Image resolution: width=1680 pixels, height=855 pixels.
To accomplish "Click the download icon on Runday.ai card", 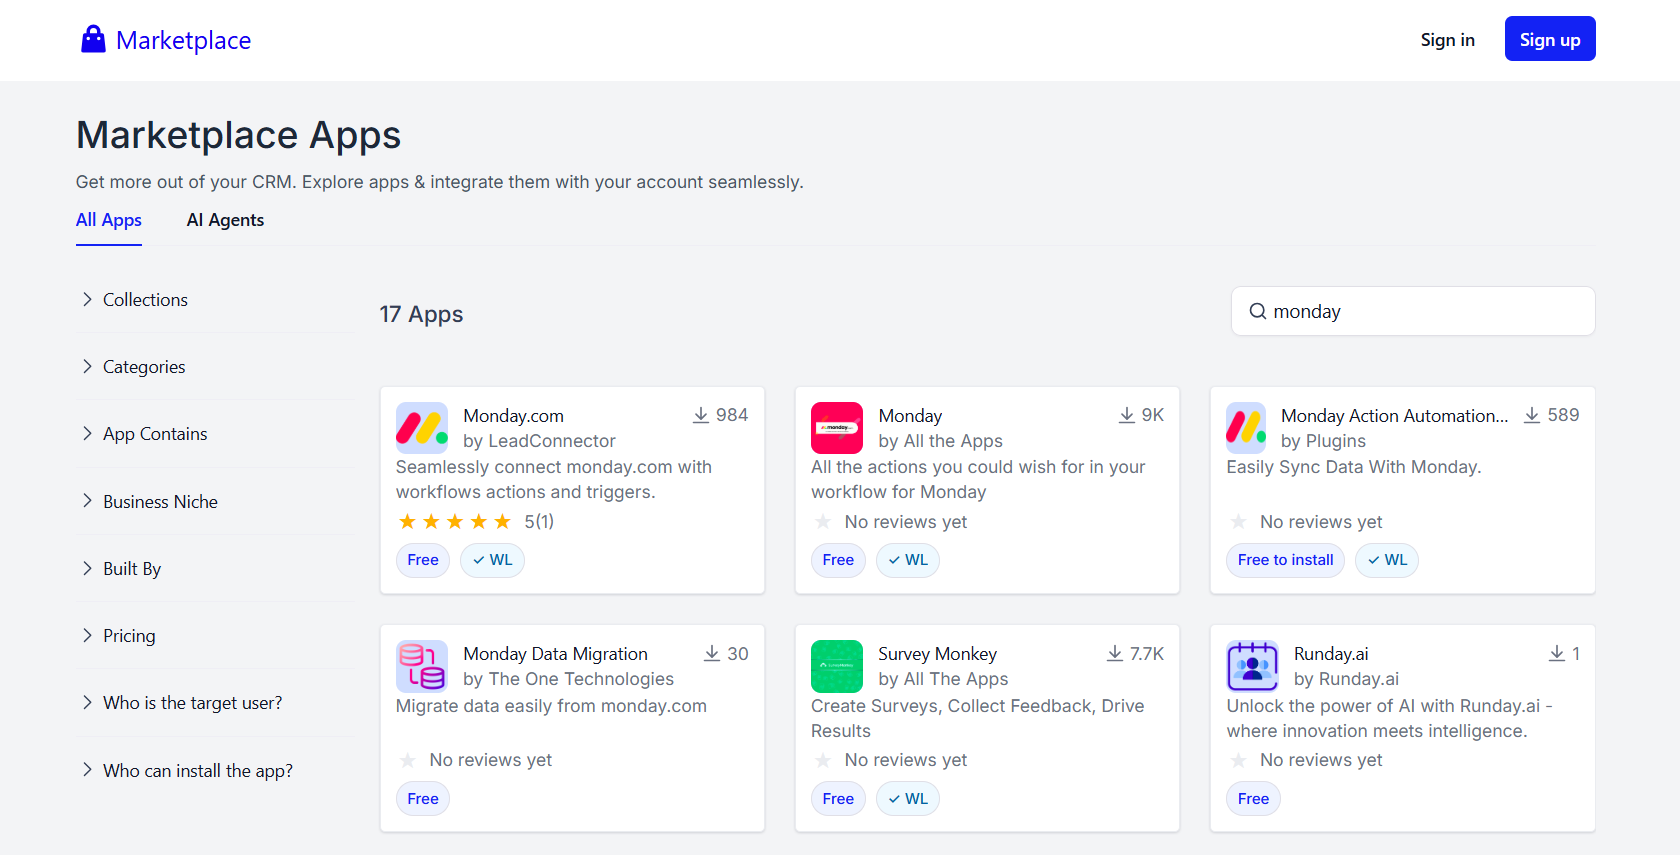I will (1557, 653).
